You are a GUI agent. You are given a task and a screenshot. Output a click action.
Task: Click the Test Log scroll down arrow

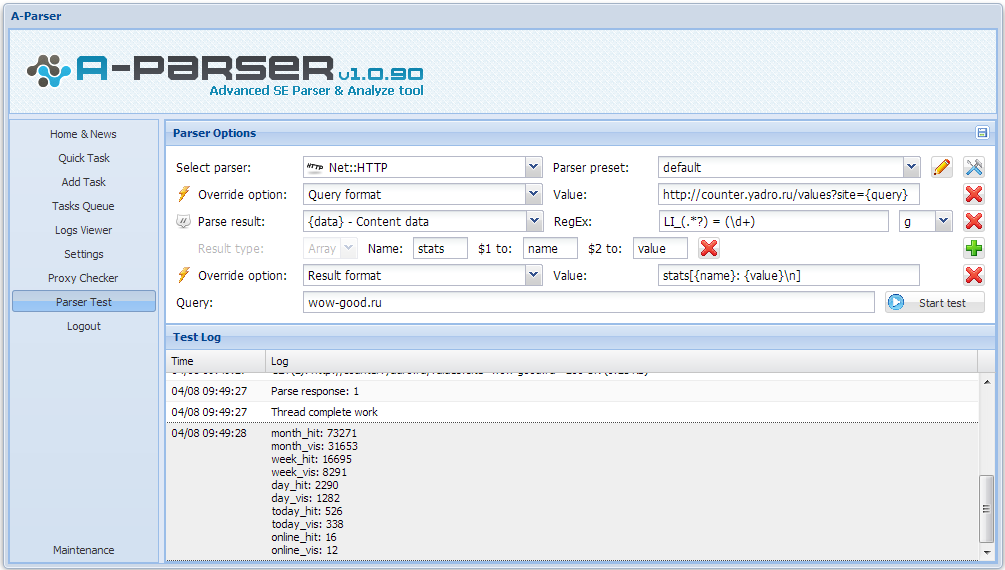click(986, 552)
